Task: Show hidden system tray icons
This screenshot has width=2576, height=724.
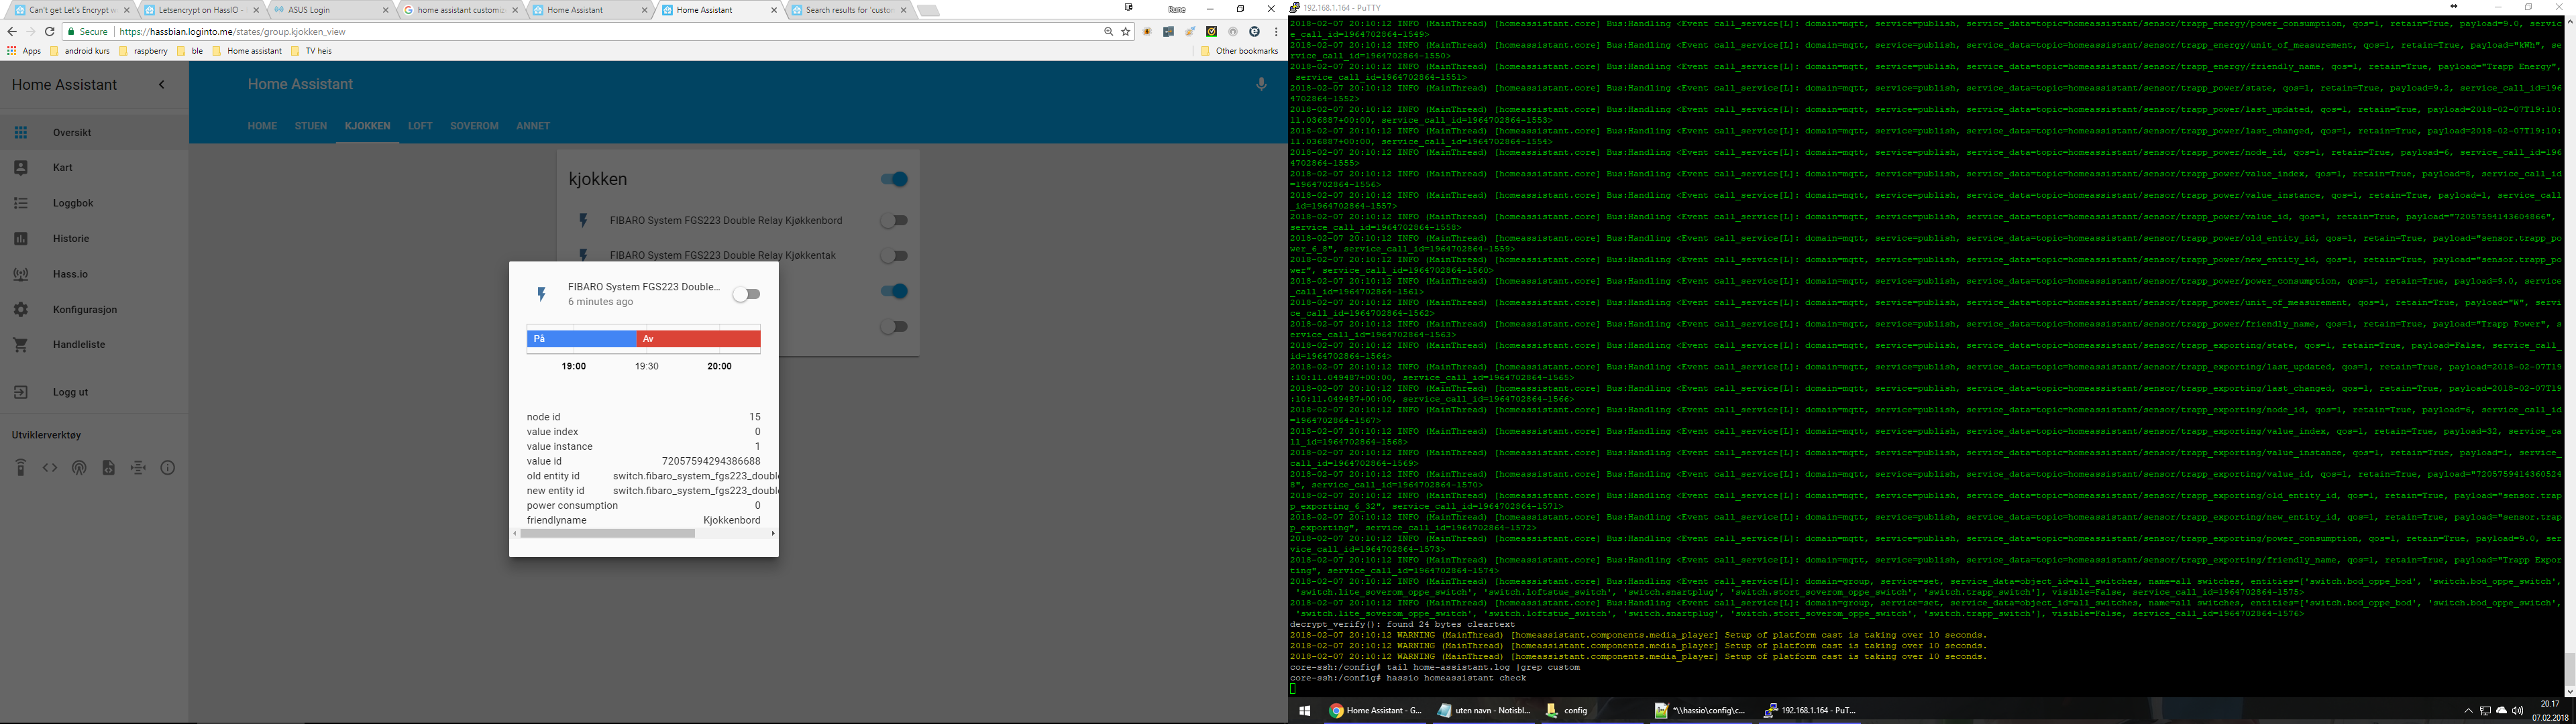Action: [2468, 711]
